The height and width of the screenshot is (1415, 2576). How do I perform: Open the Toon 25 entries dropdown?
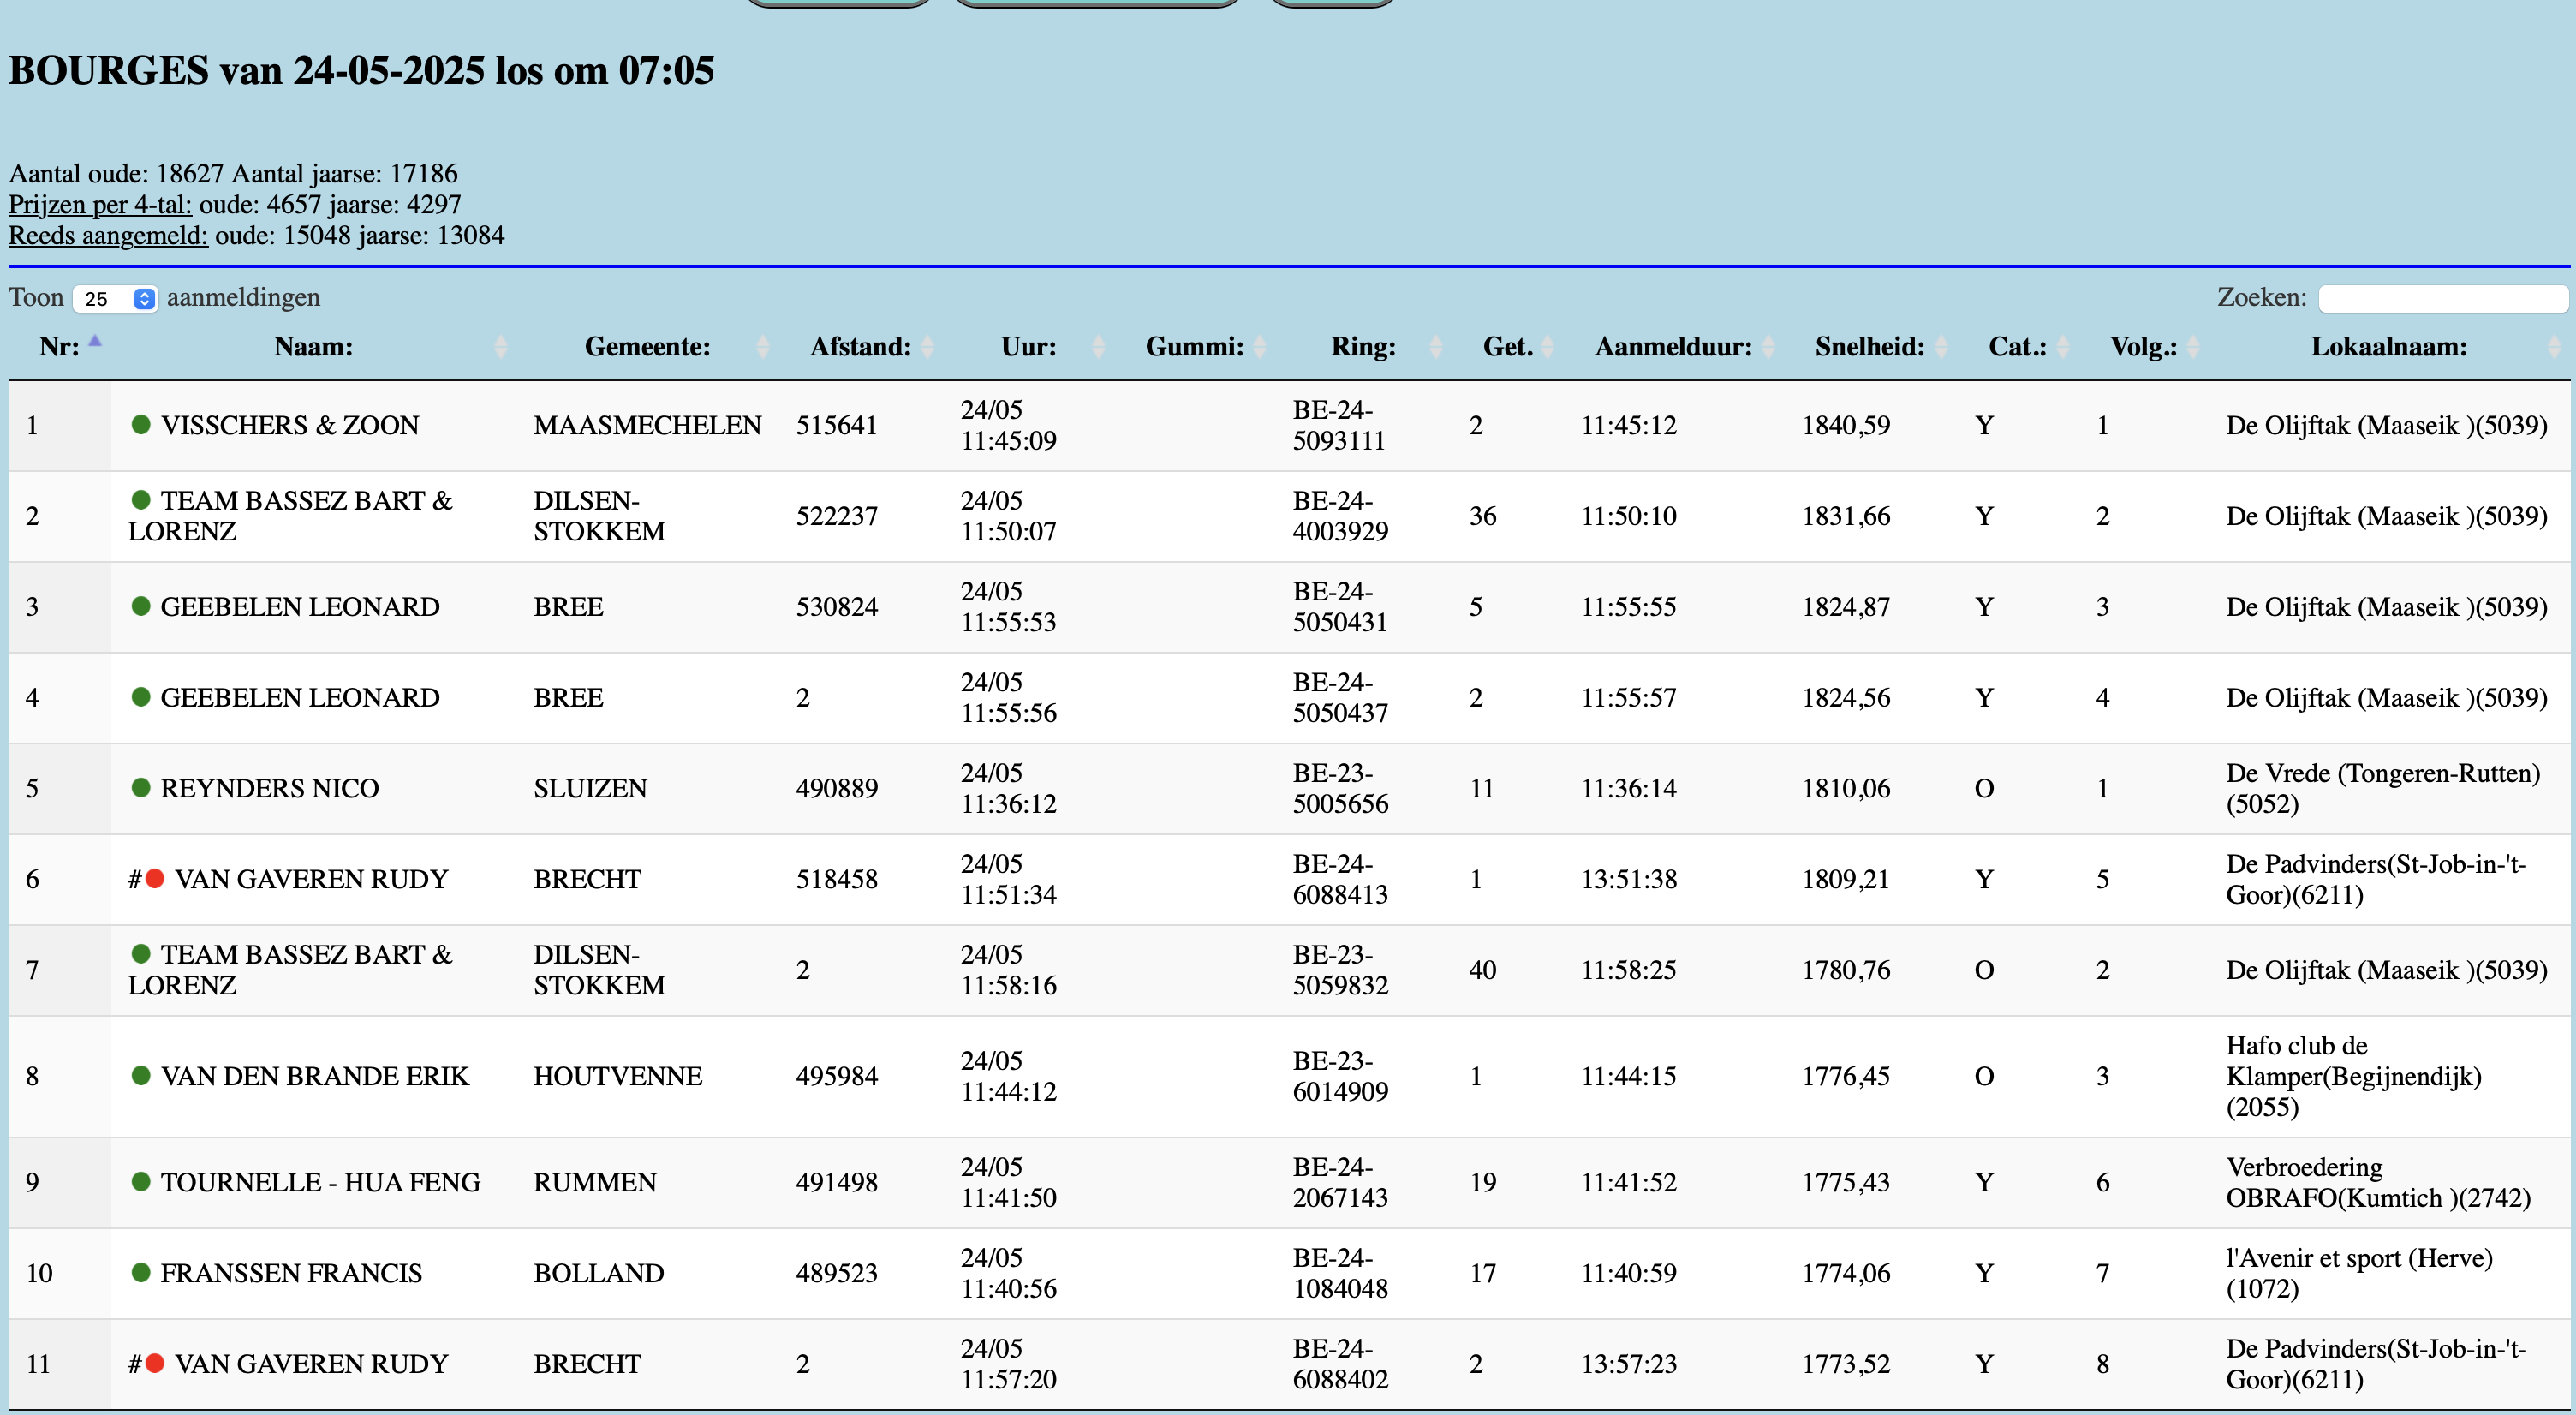point(115,299)
